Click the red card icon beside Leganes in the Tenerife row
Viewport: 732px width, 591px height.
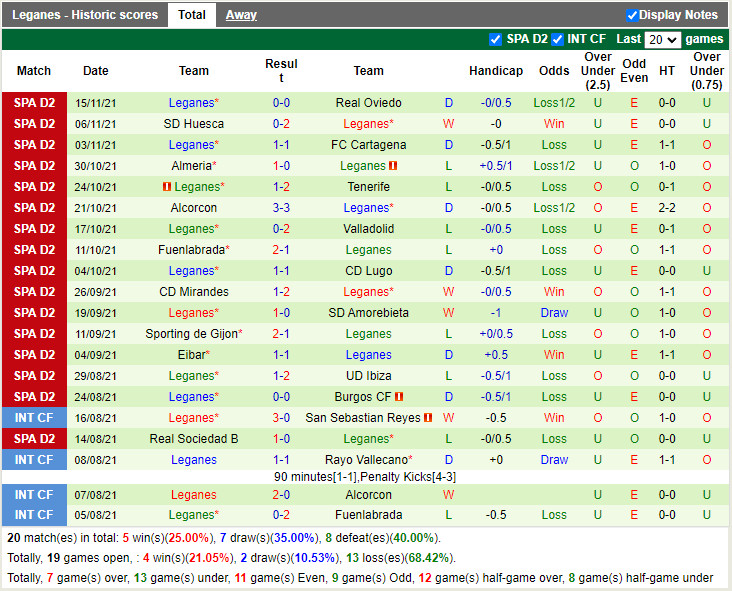[x=167, y=187]
